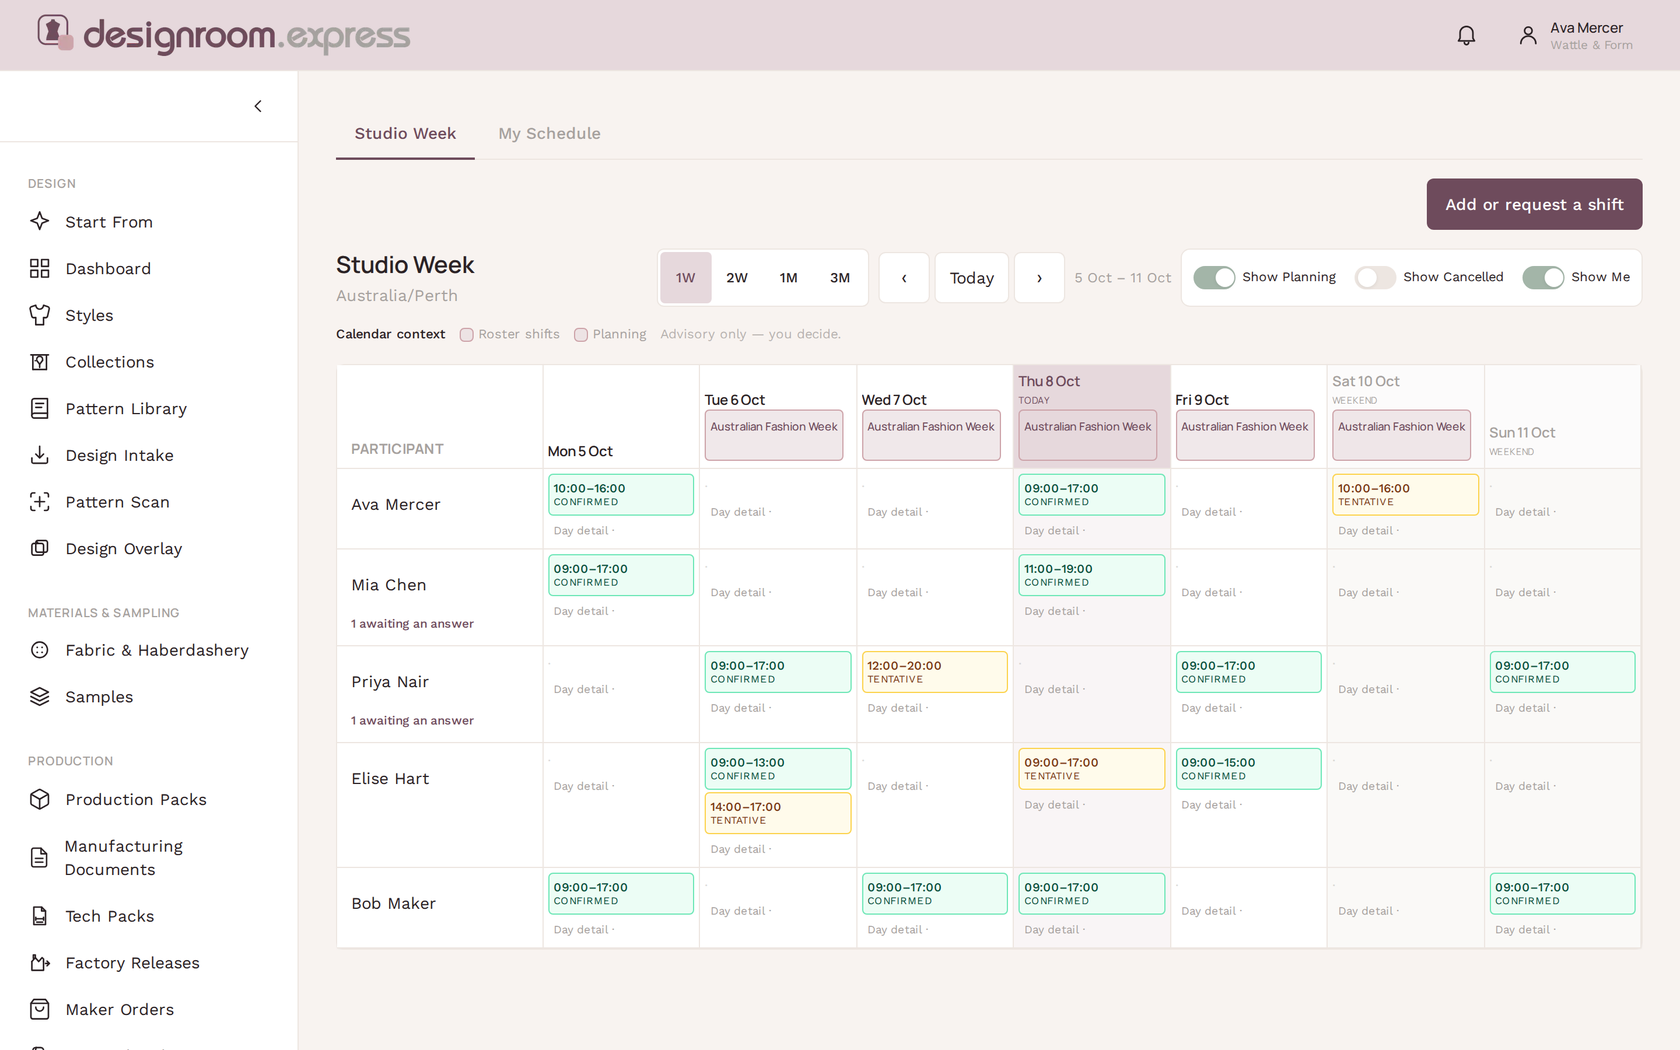Open Pattern Scan icon

pyautogui.click(x=40, y=502)
